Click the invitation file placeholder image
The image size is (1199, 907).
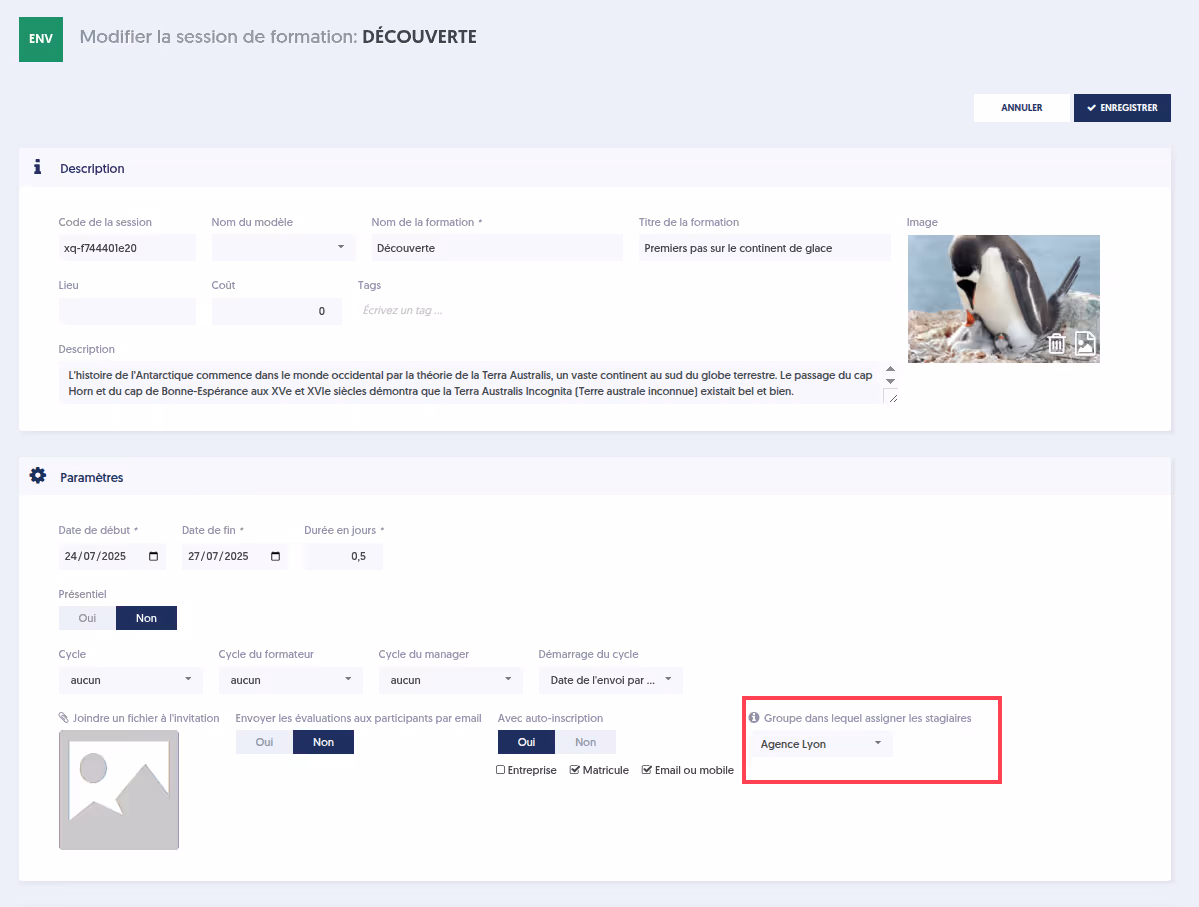[x=119, y=790]
